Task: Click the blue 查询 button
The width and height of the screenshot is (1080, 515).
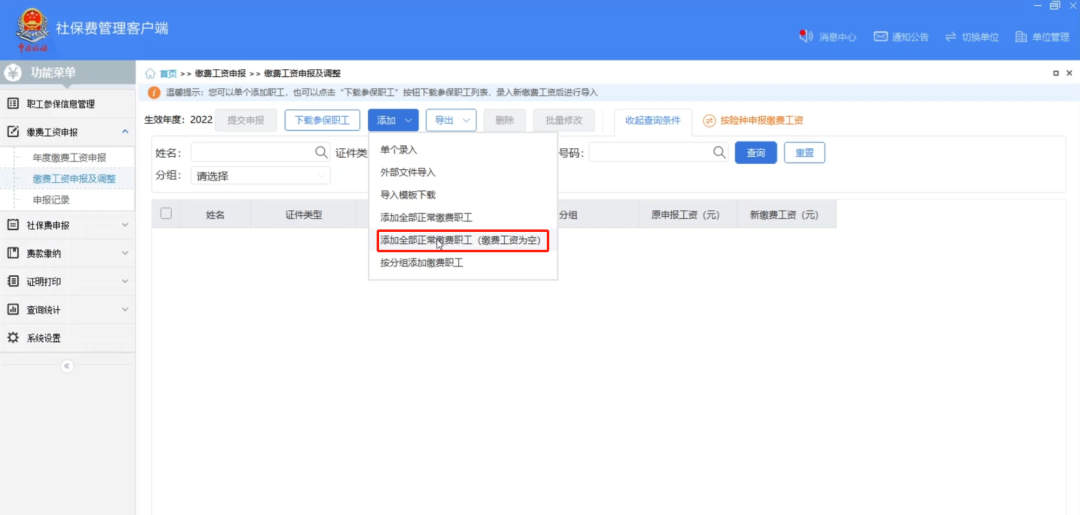Action: point(756,152)
